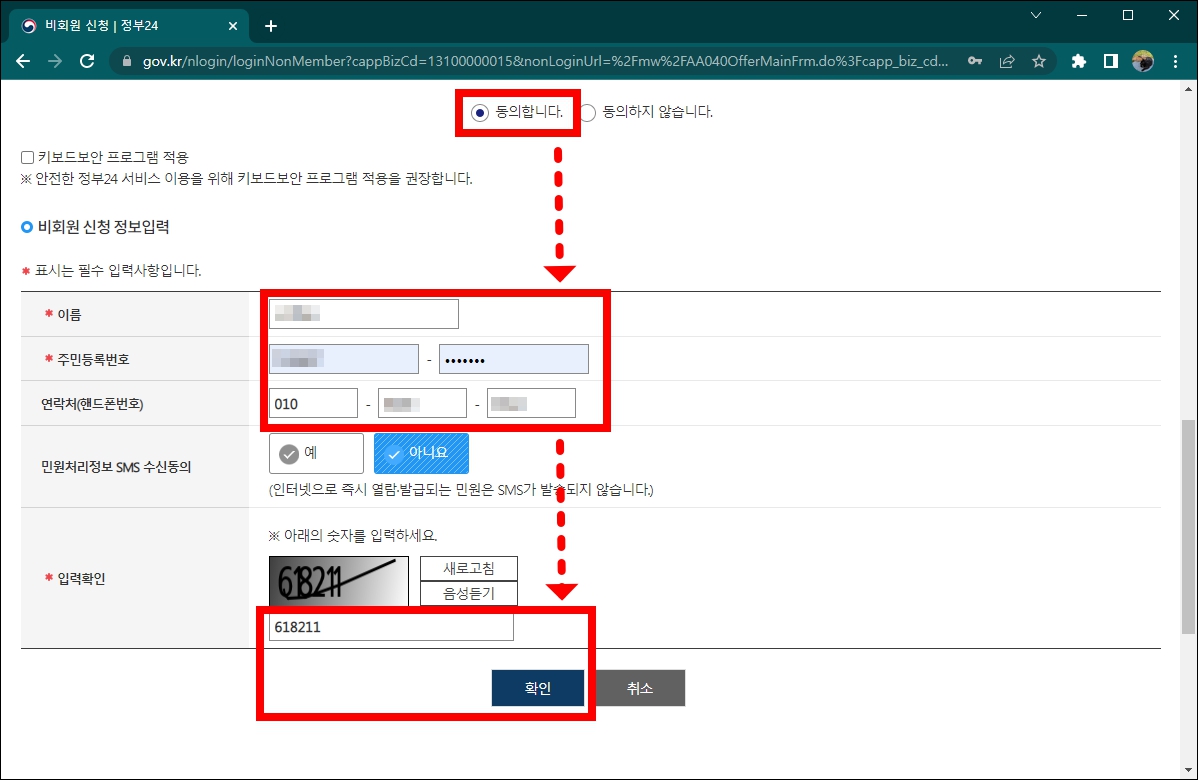1198x780 pixels.
Task: Click the share page icon in address bar
Action: point(1006,61)
